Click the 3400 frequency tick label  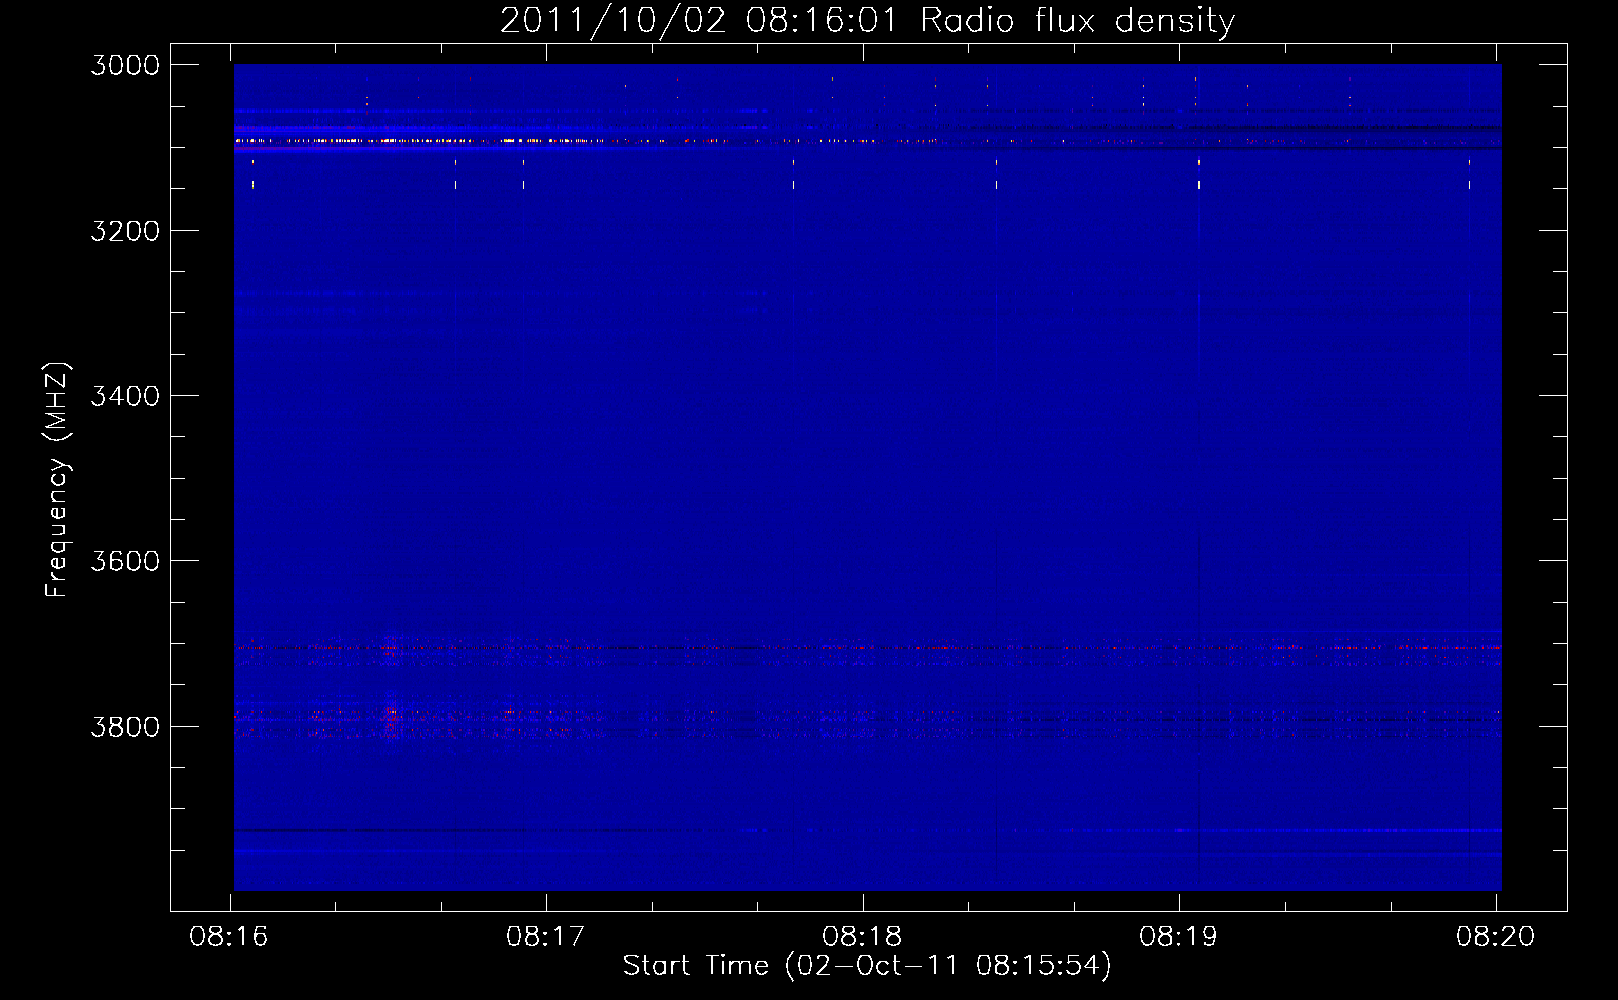pos(125,396)
